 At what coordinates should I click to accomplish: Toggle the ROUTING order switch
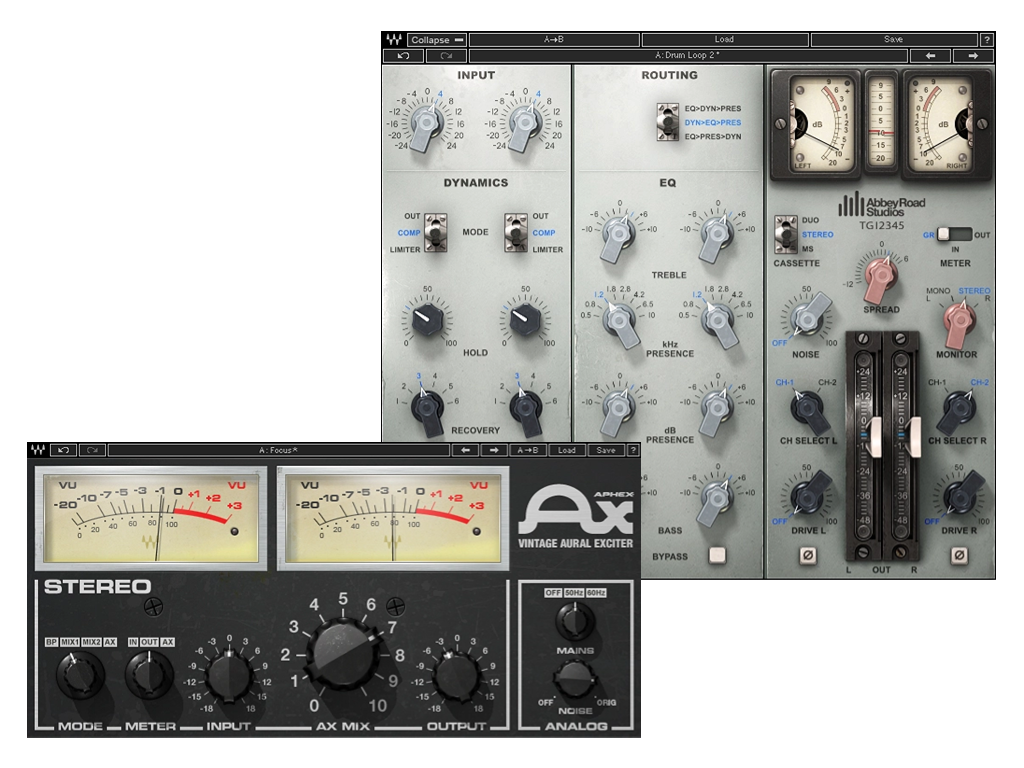coord(667,122)
